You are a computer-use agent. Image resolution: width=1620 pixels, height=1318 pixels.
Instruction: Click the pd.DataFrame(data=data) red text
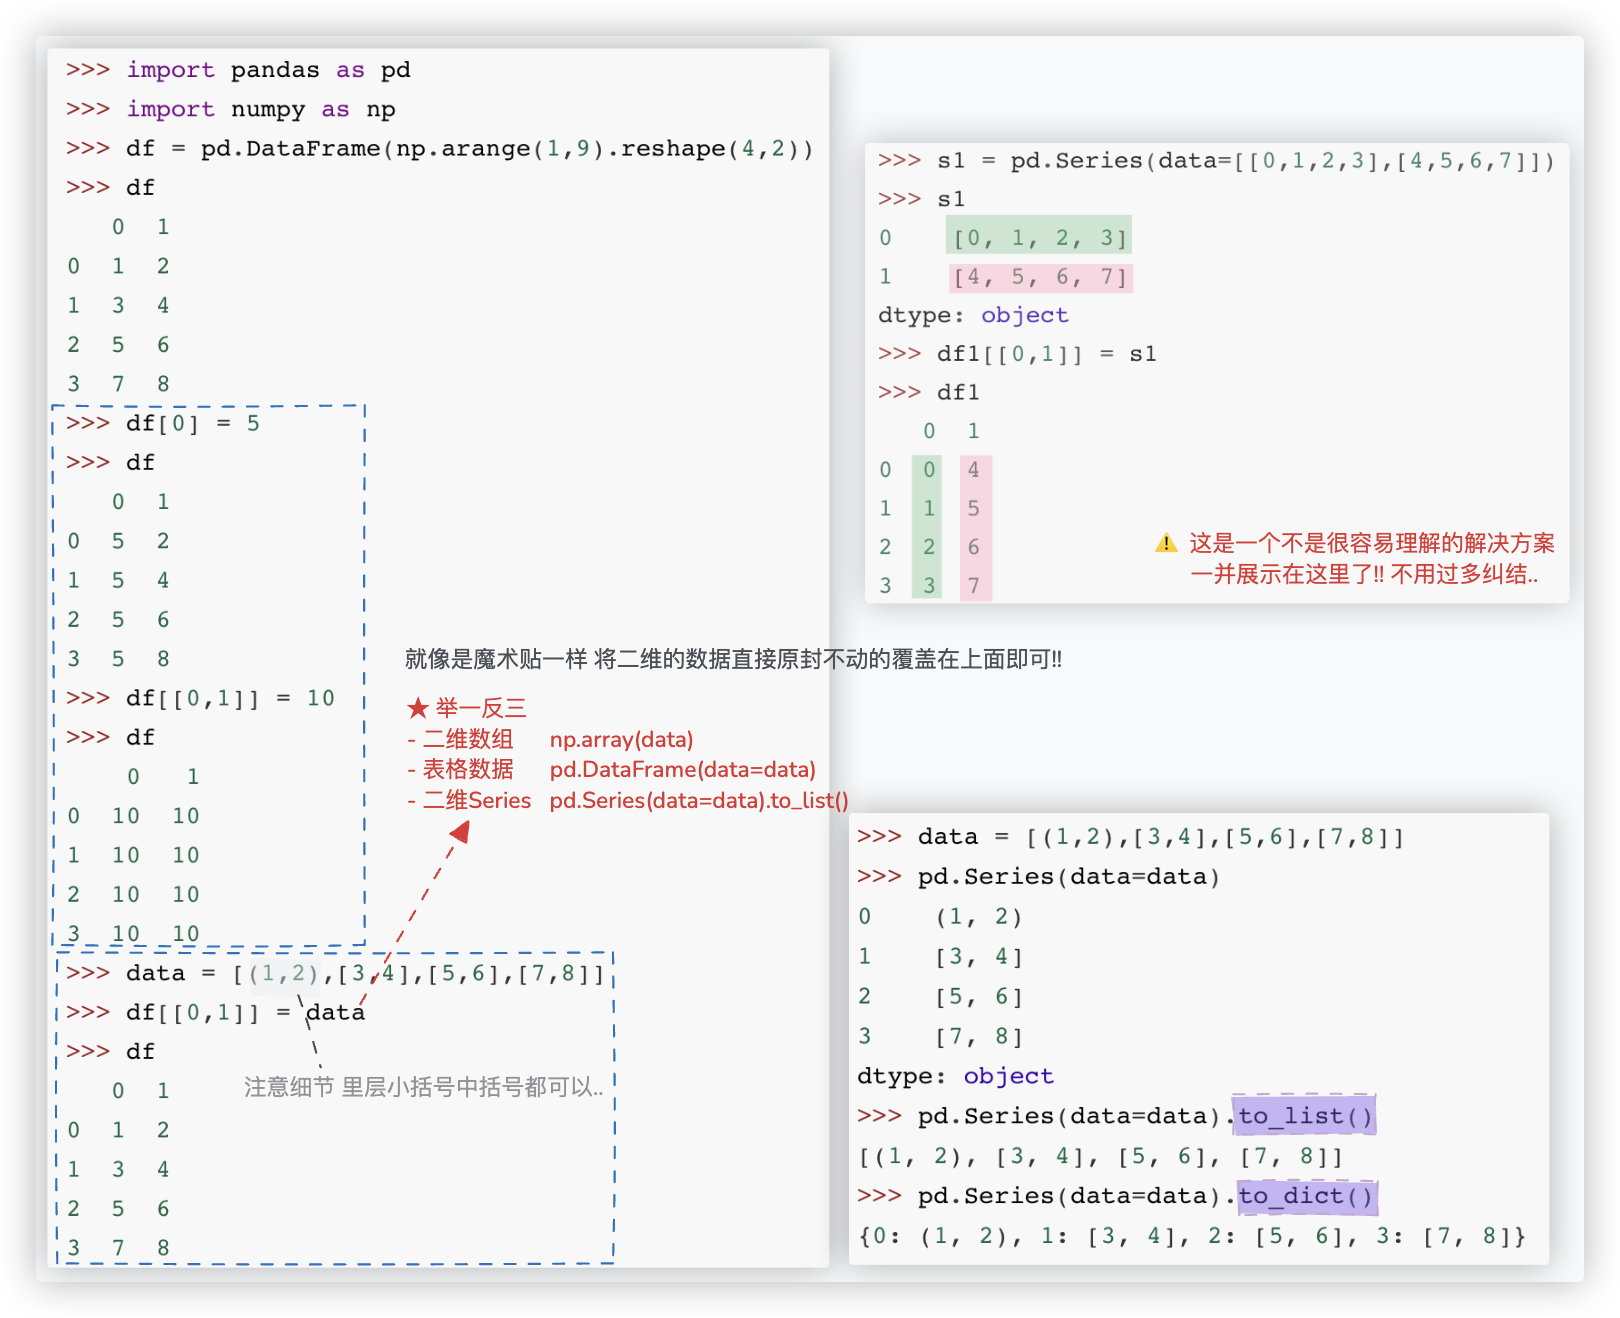click(x=682, y=770)
